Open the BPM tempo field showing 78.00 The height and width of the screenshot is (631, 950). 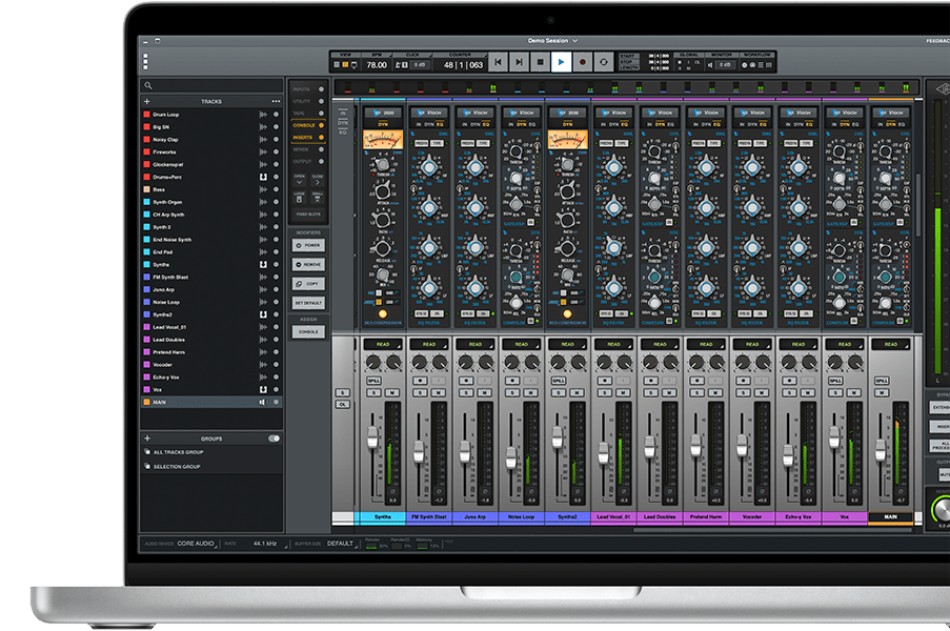(376, 65)
